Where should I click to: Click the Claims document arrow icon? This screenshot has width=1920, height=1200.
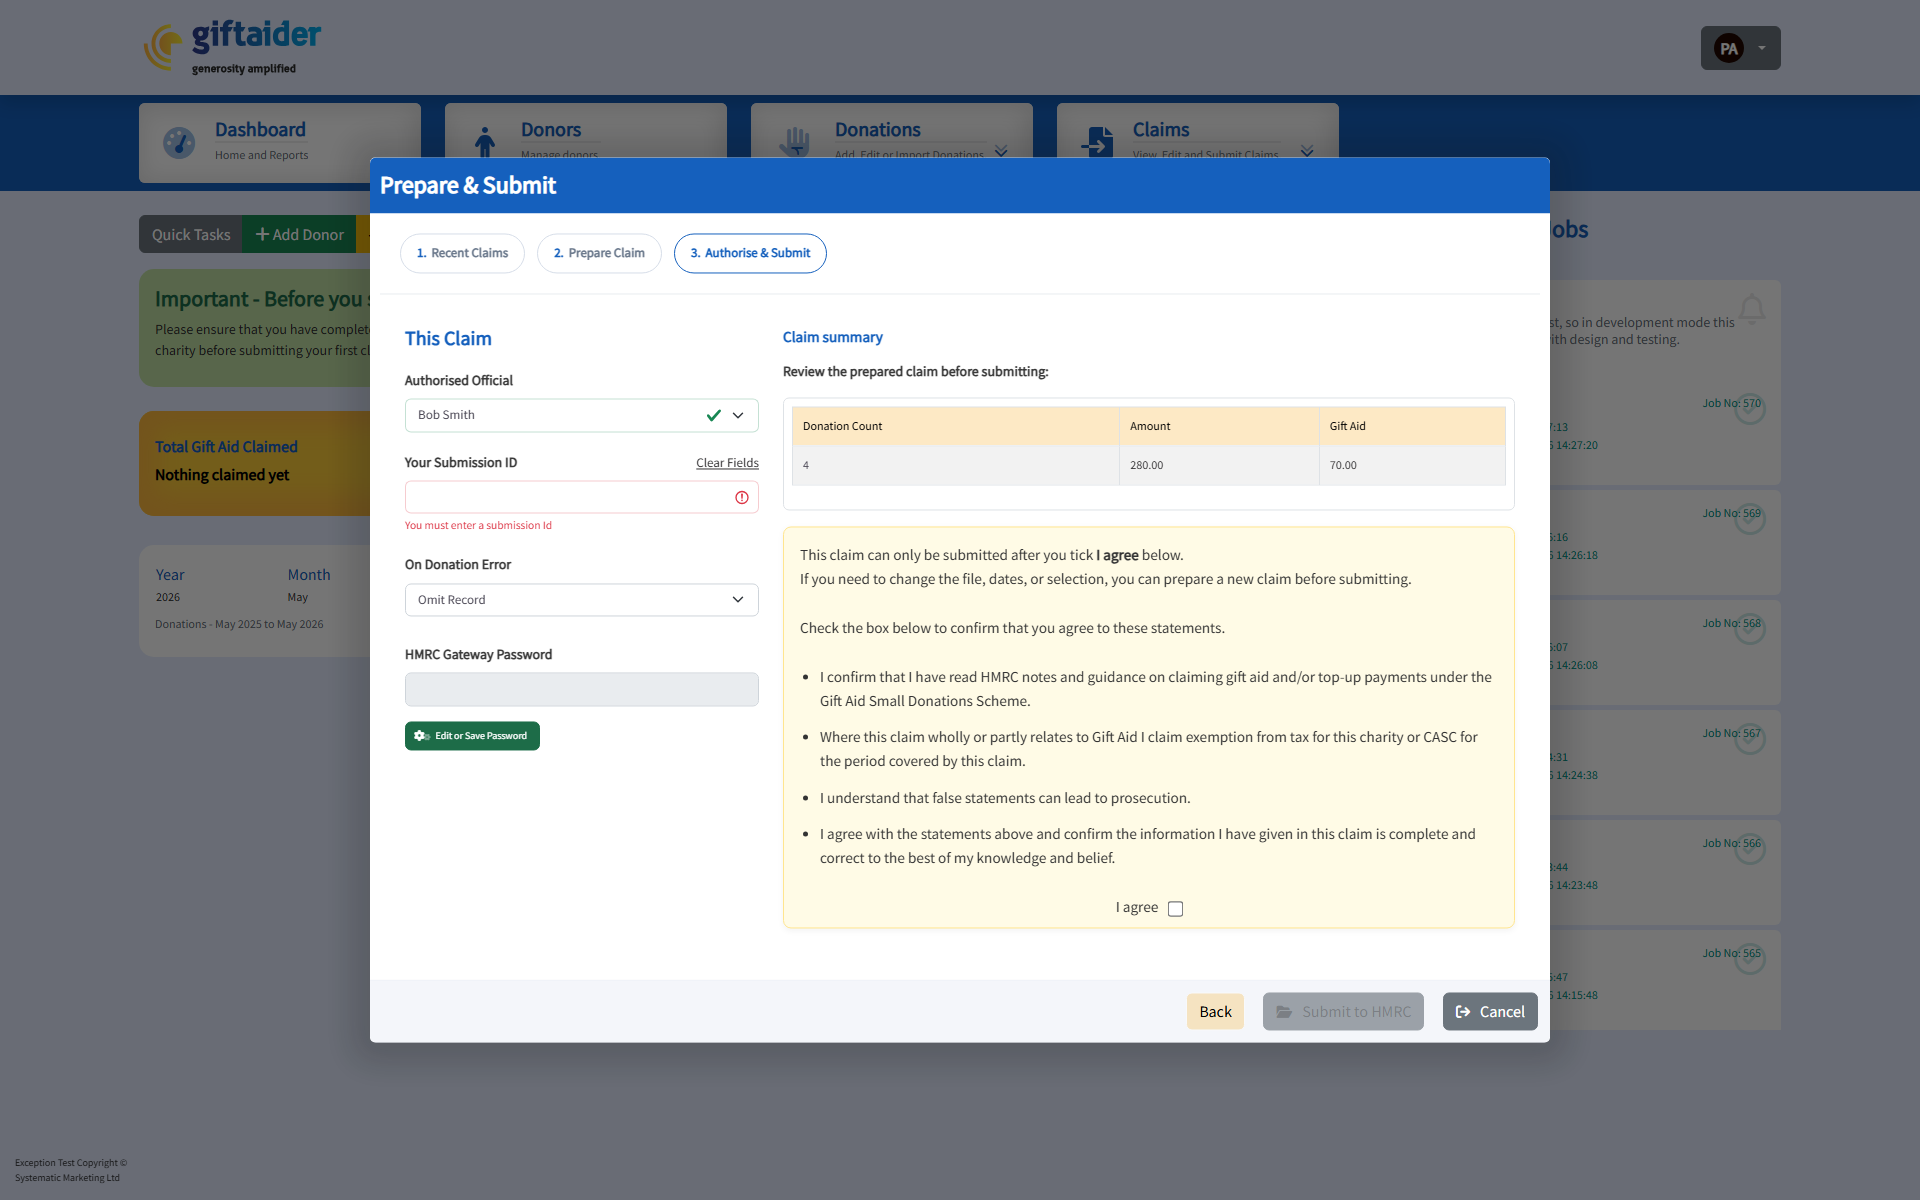(1097, 141)
